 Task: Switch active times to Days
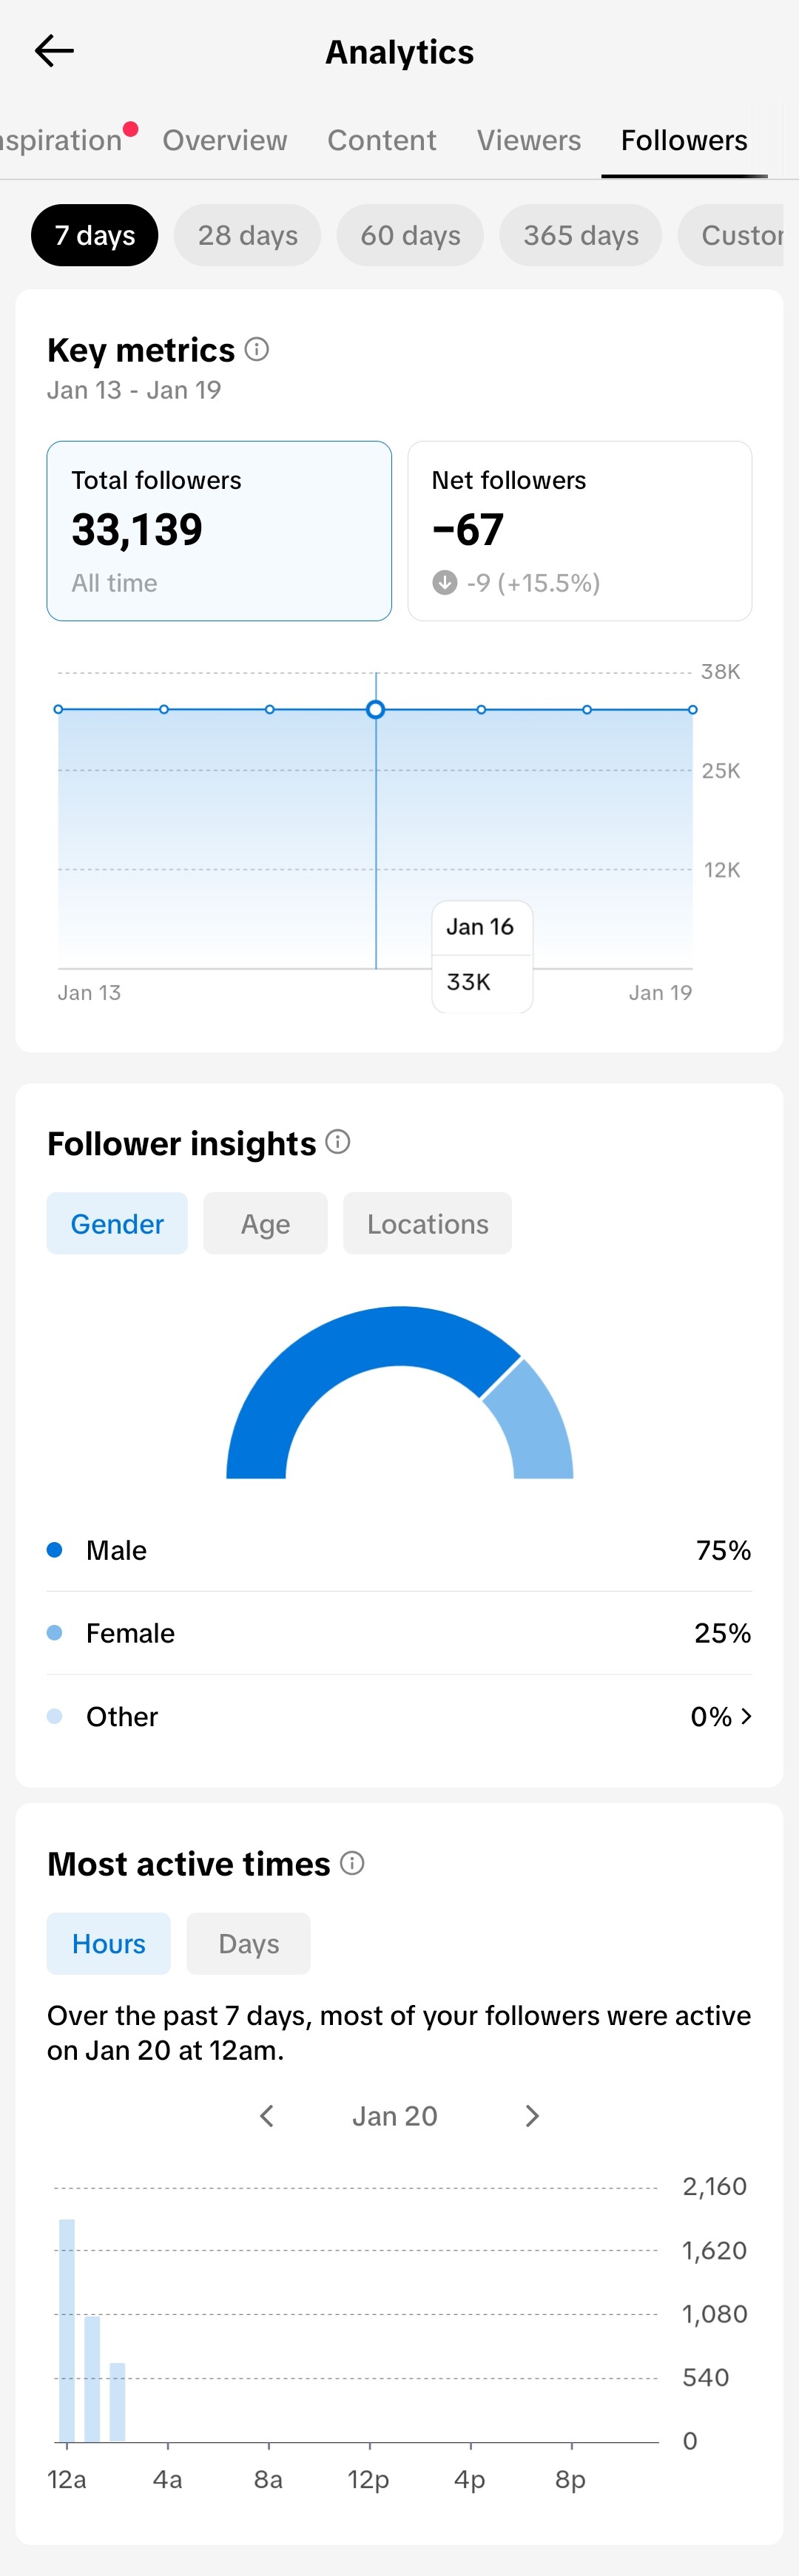tap(248, 1943)
